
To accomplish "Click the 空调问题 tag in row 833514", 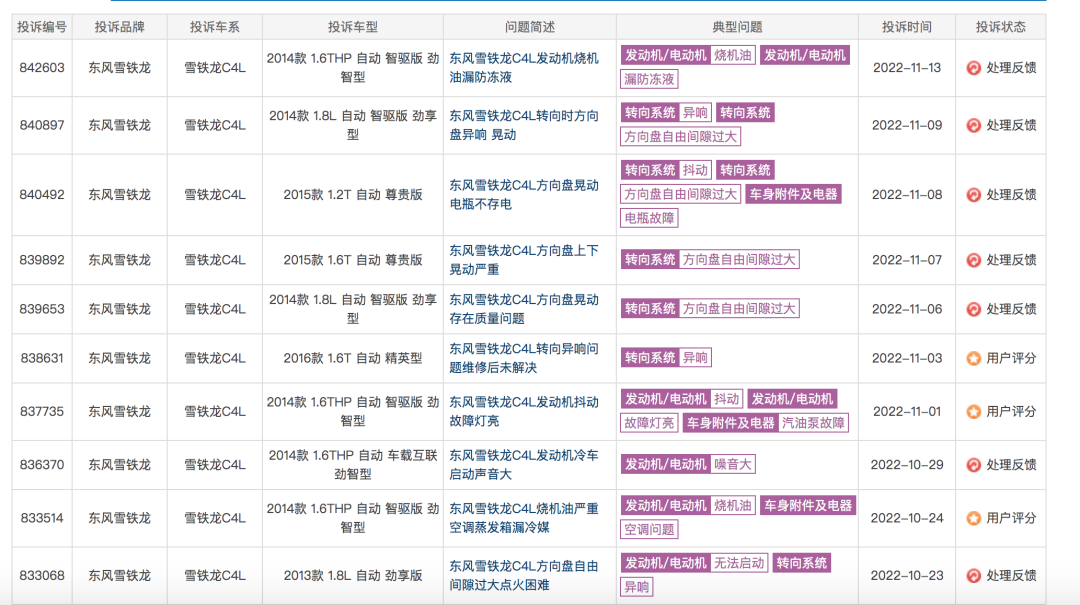I will pos(649,530).
